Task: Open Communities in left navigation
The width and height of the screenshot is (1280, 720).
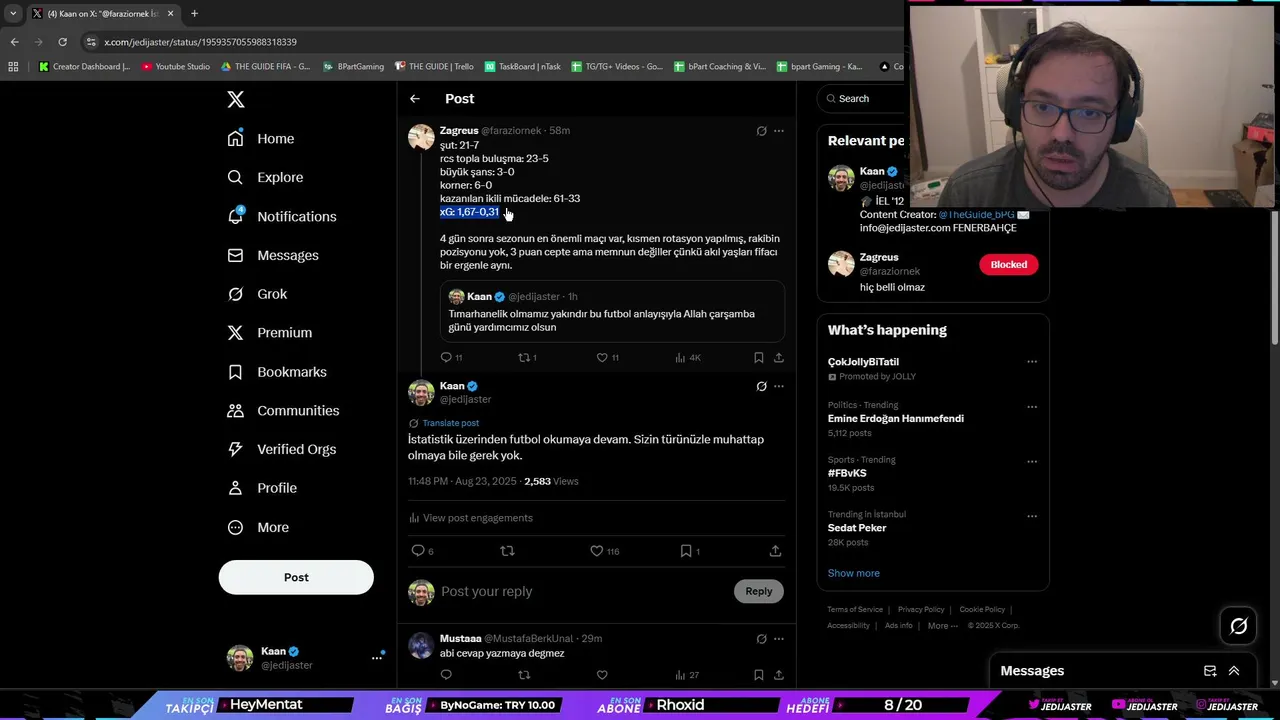Action: 283,410
